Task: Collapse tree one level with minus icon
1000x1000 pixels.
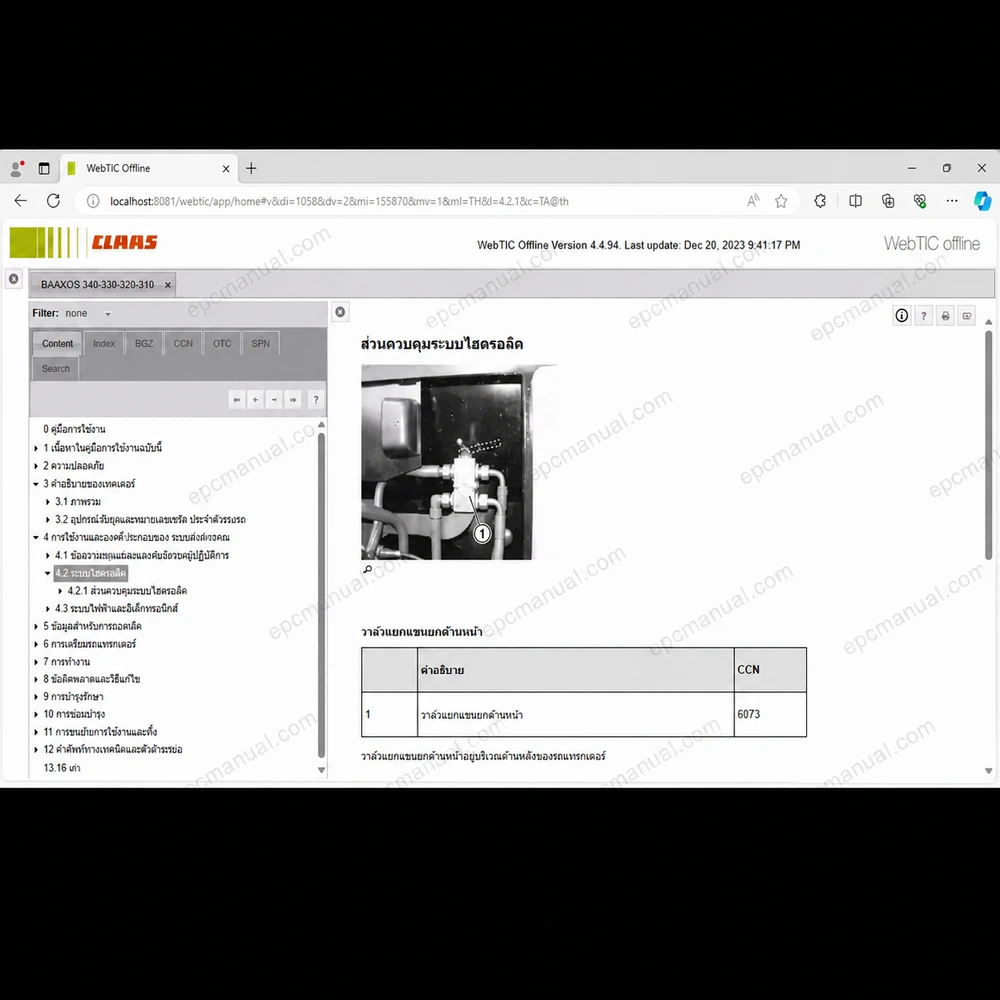Action: [274, 400]
